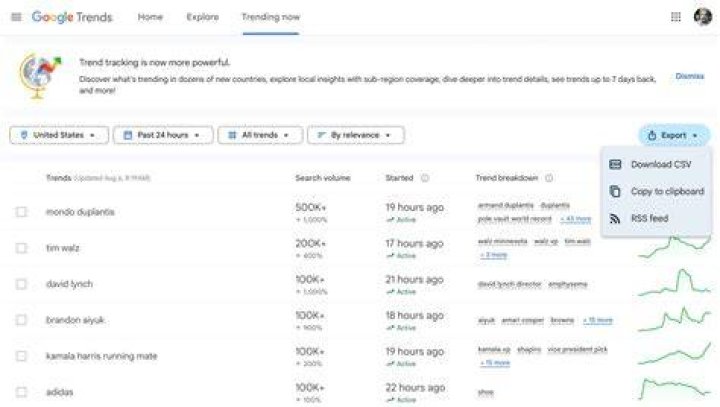Open kamala harris running mate sparkline

[x=675, y=354]
